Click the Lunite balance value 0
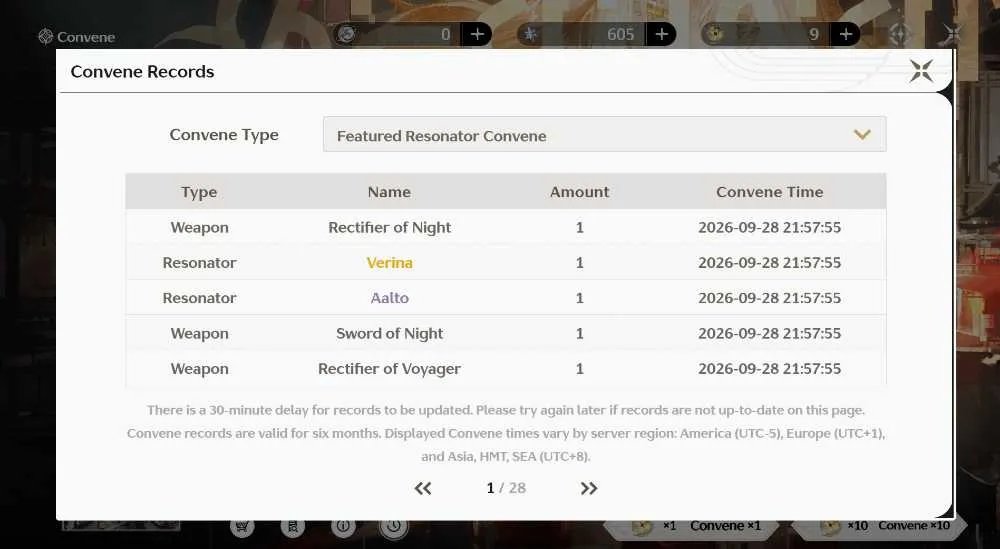1000x549 pixels. click(x=446, y=34)
